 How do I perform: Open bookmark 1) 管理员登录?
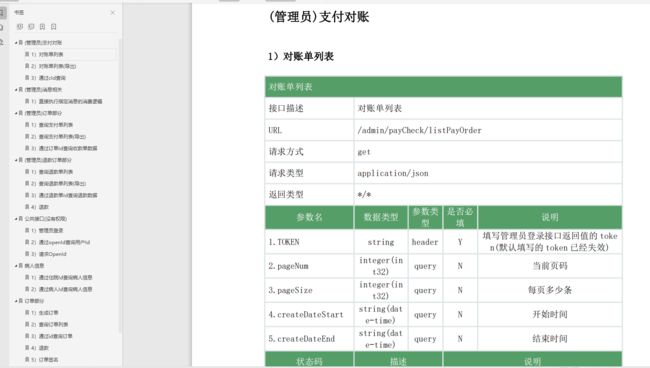(x=44, y=230)
